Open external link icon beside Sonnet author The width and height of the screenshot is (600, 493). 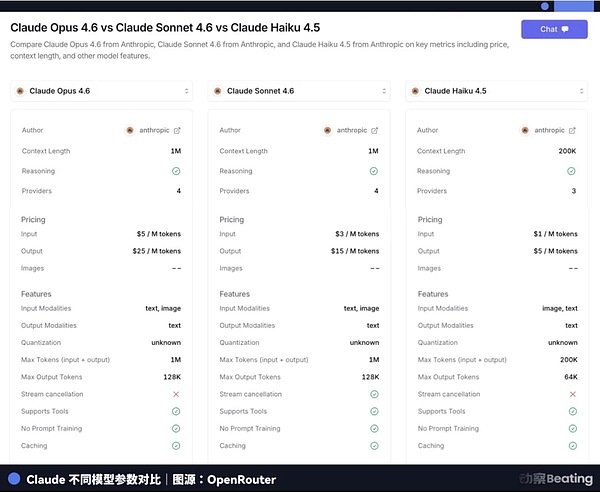click(x=375, y=130)
